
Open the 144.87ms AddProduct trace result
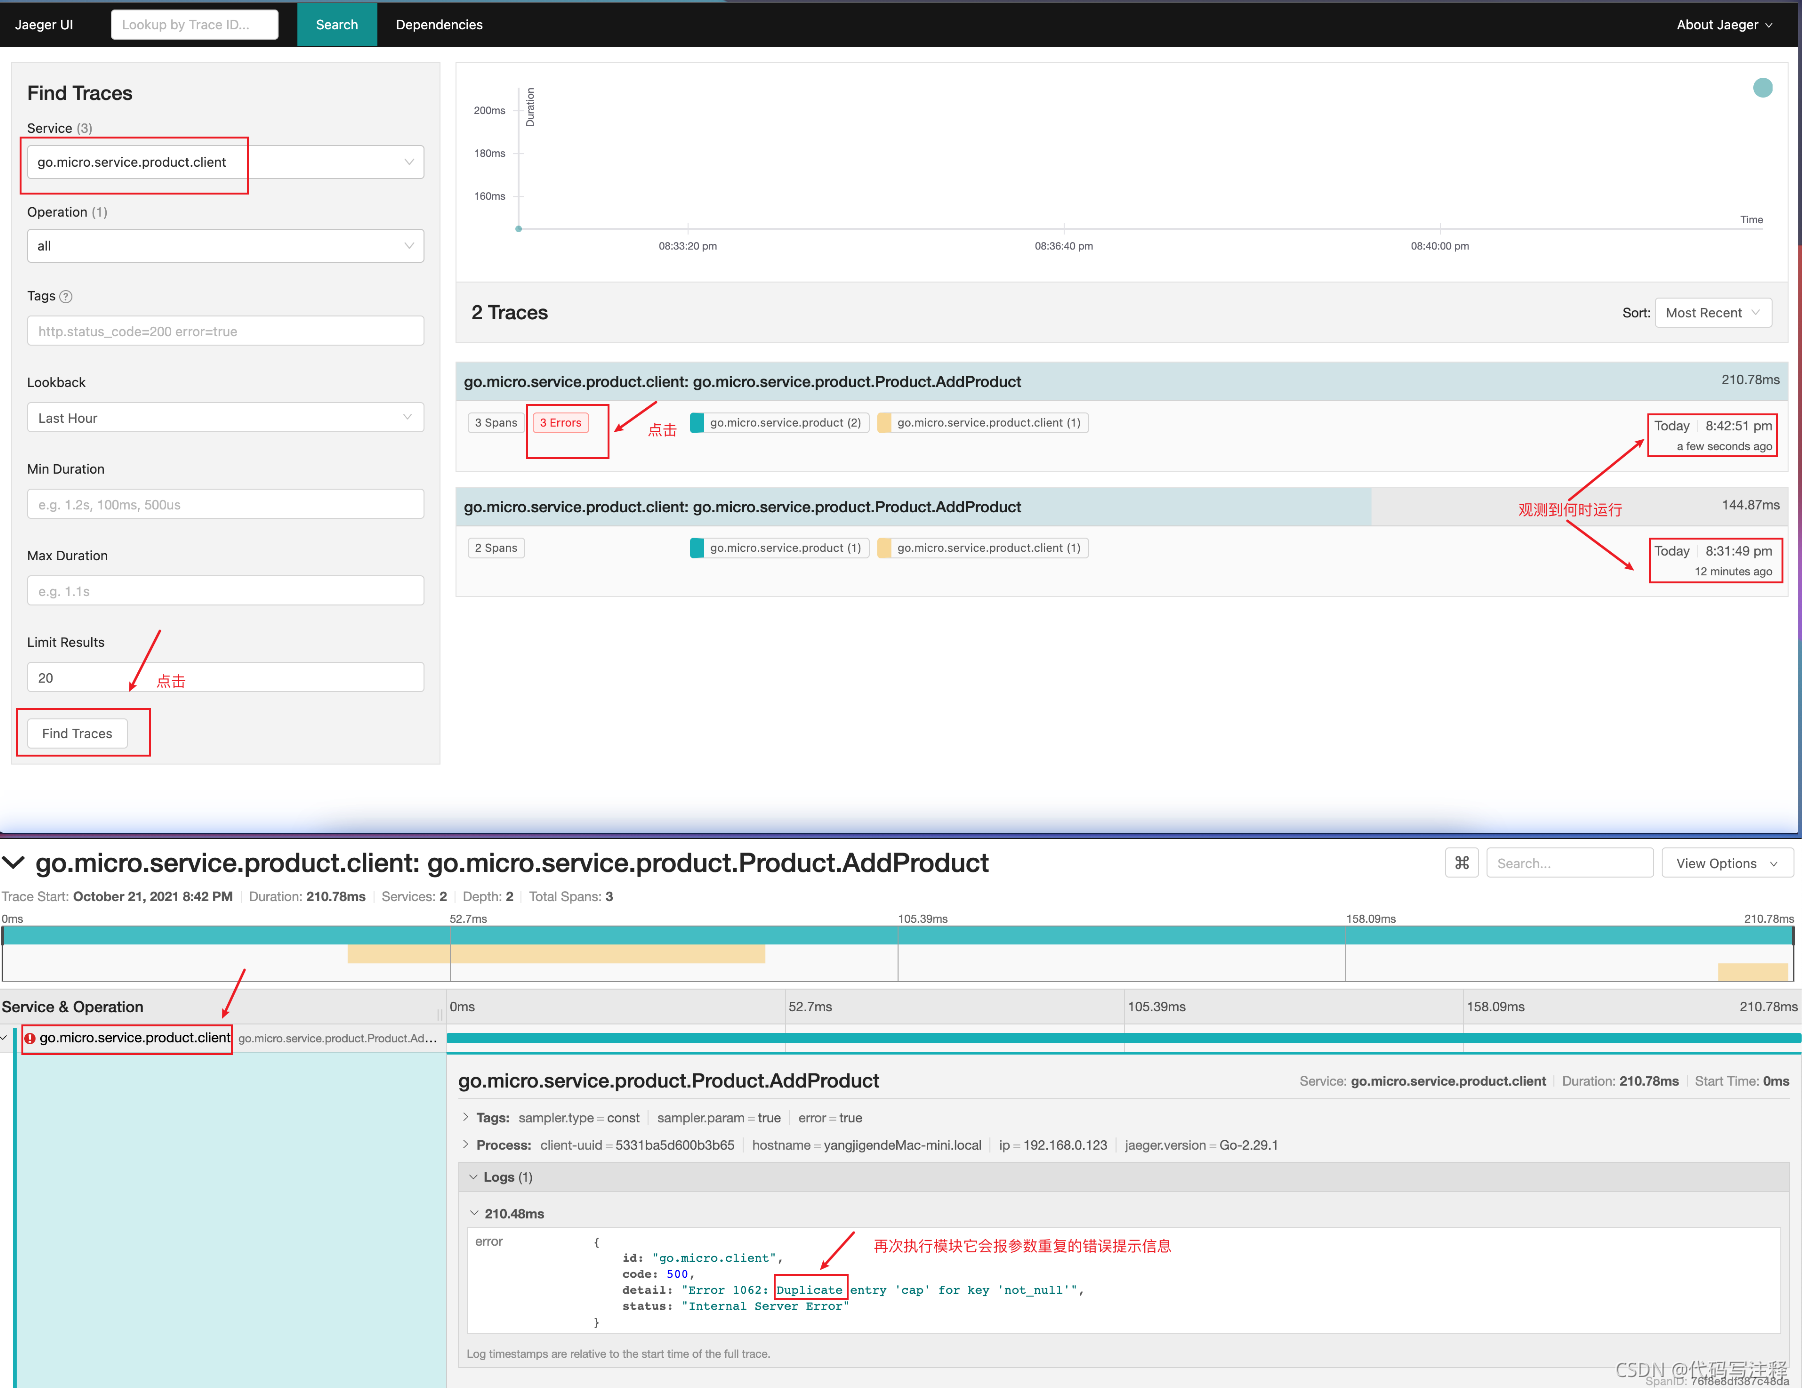tap(742, 507)
